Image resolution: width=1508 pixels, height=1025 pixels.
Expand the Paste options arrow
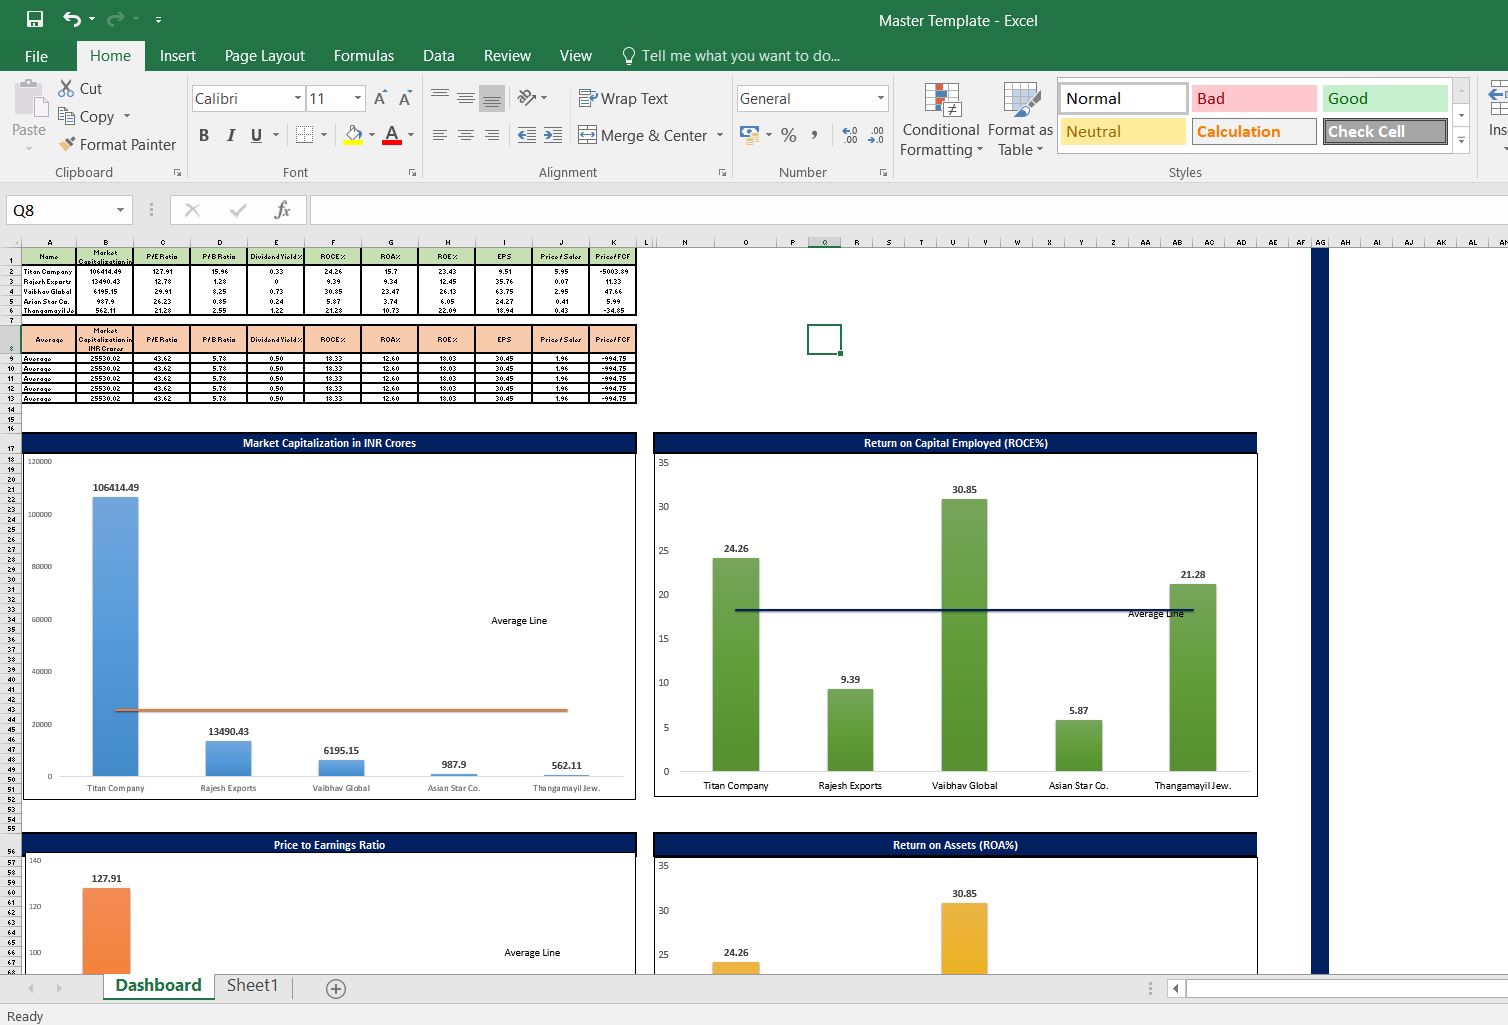(x=29, y=148)
